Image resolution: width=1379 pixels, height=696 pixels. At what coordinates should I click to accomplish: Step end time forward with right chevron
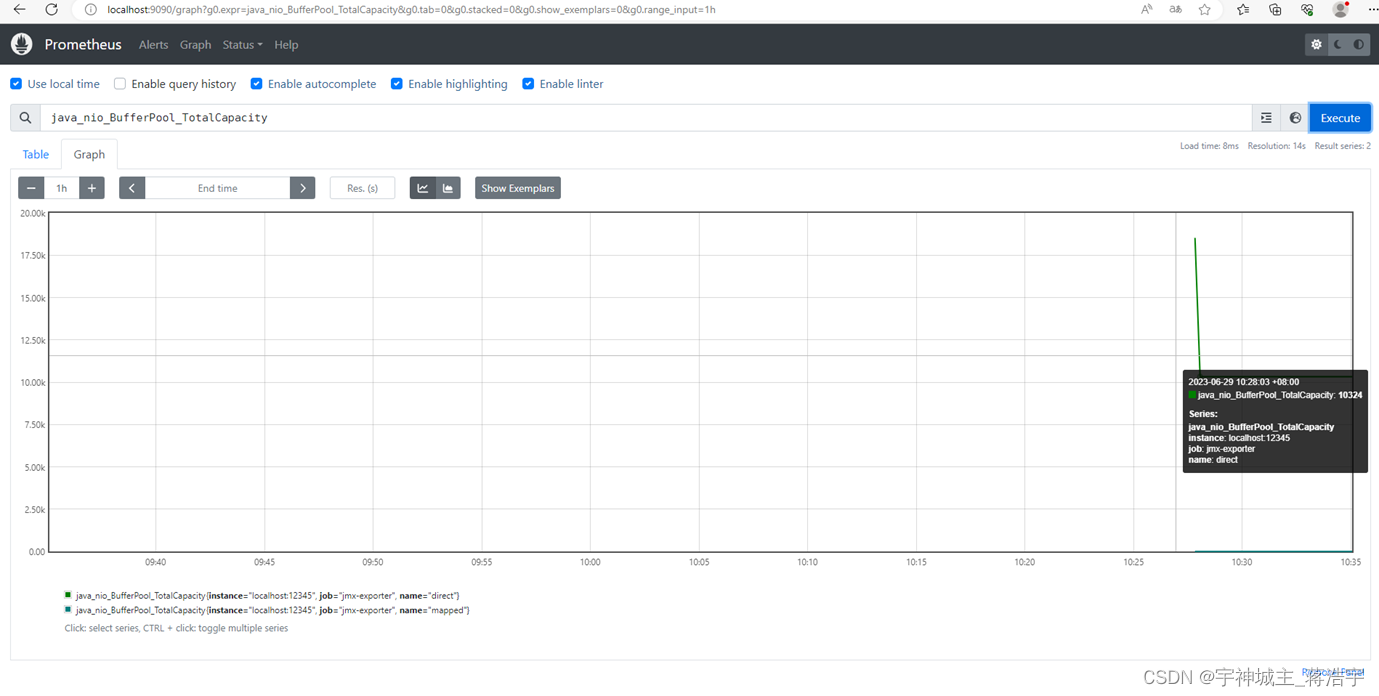tap(302, 187)
